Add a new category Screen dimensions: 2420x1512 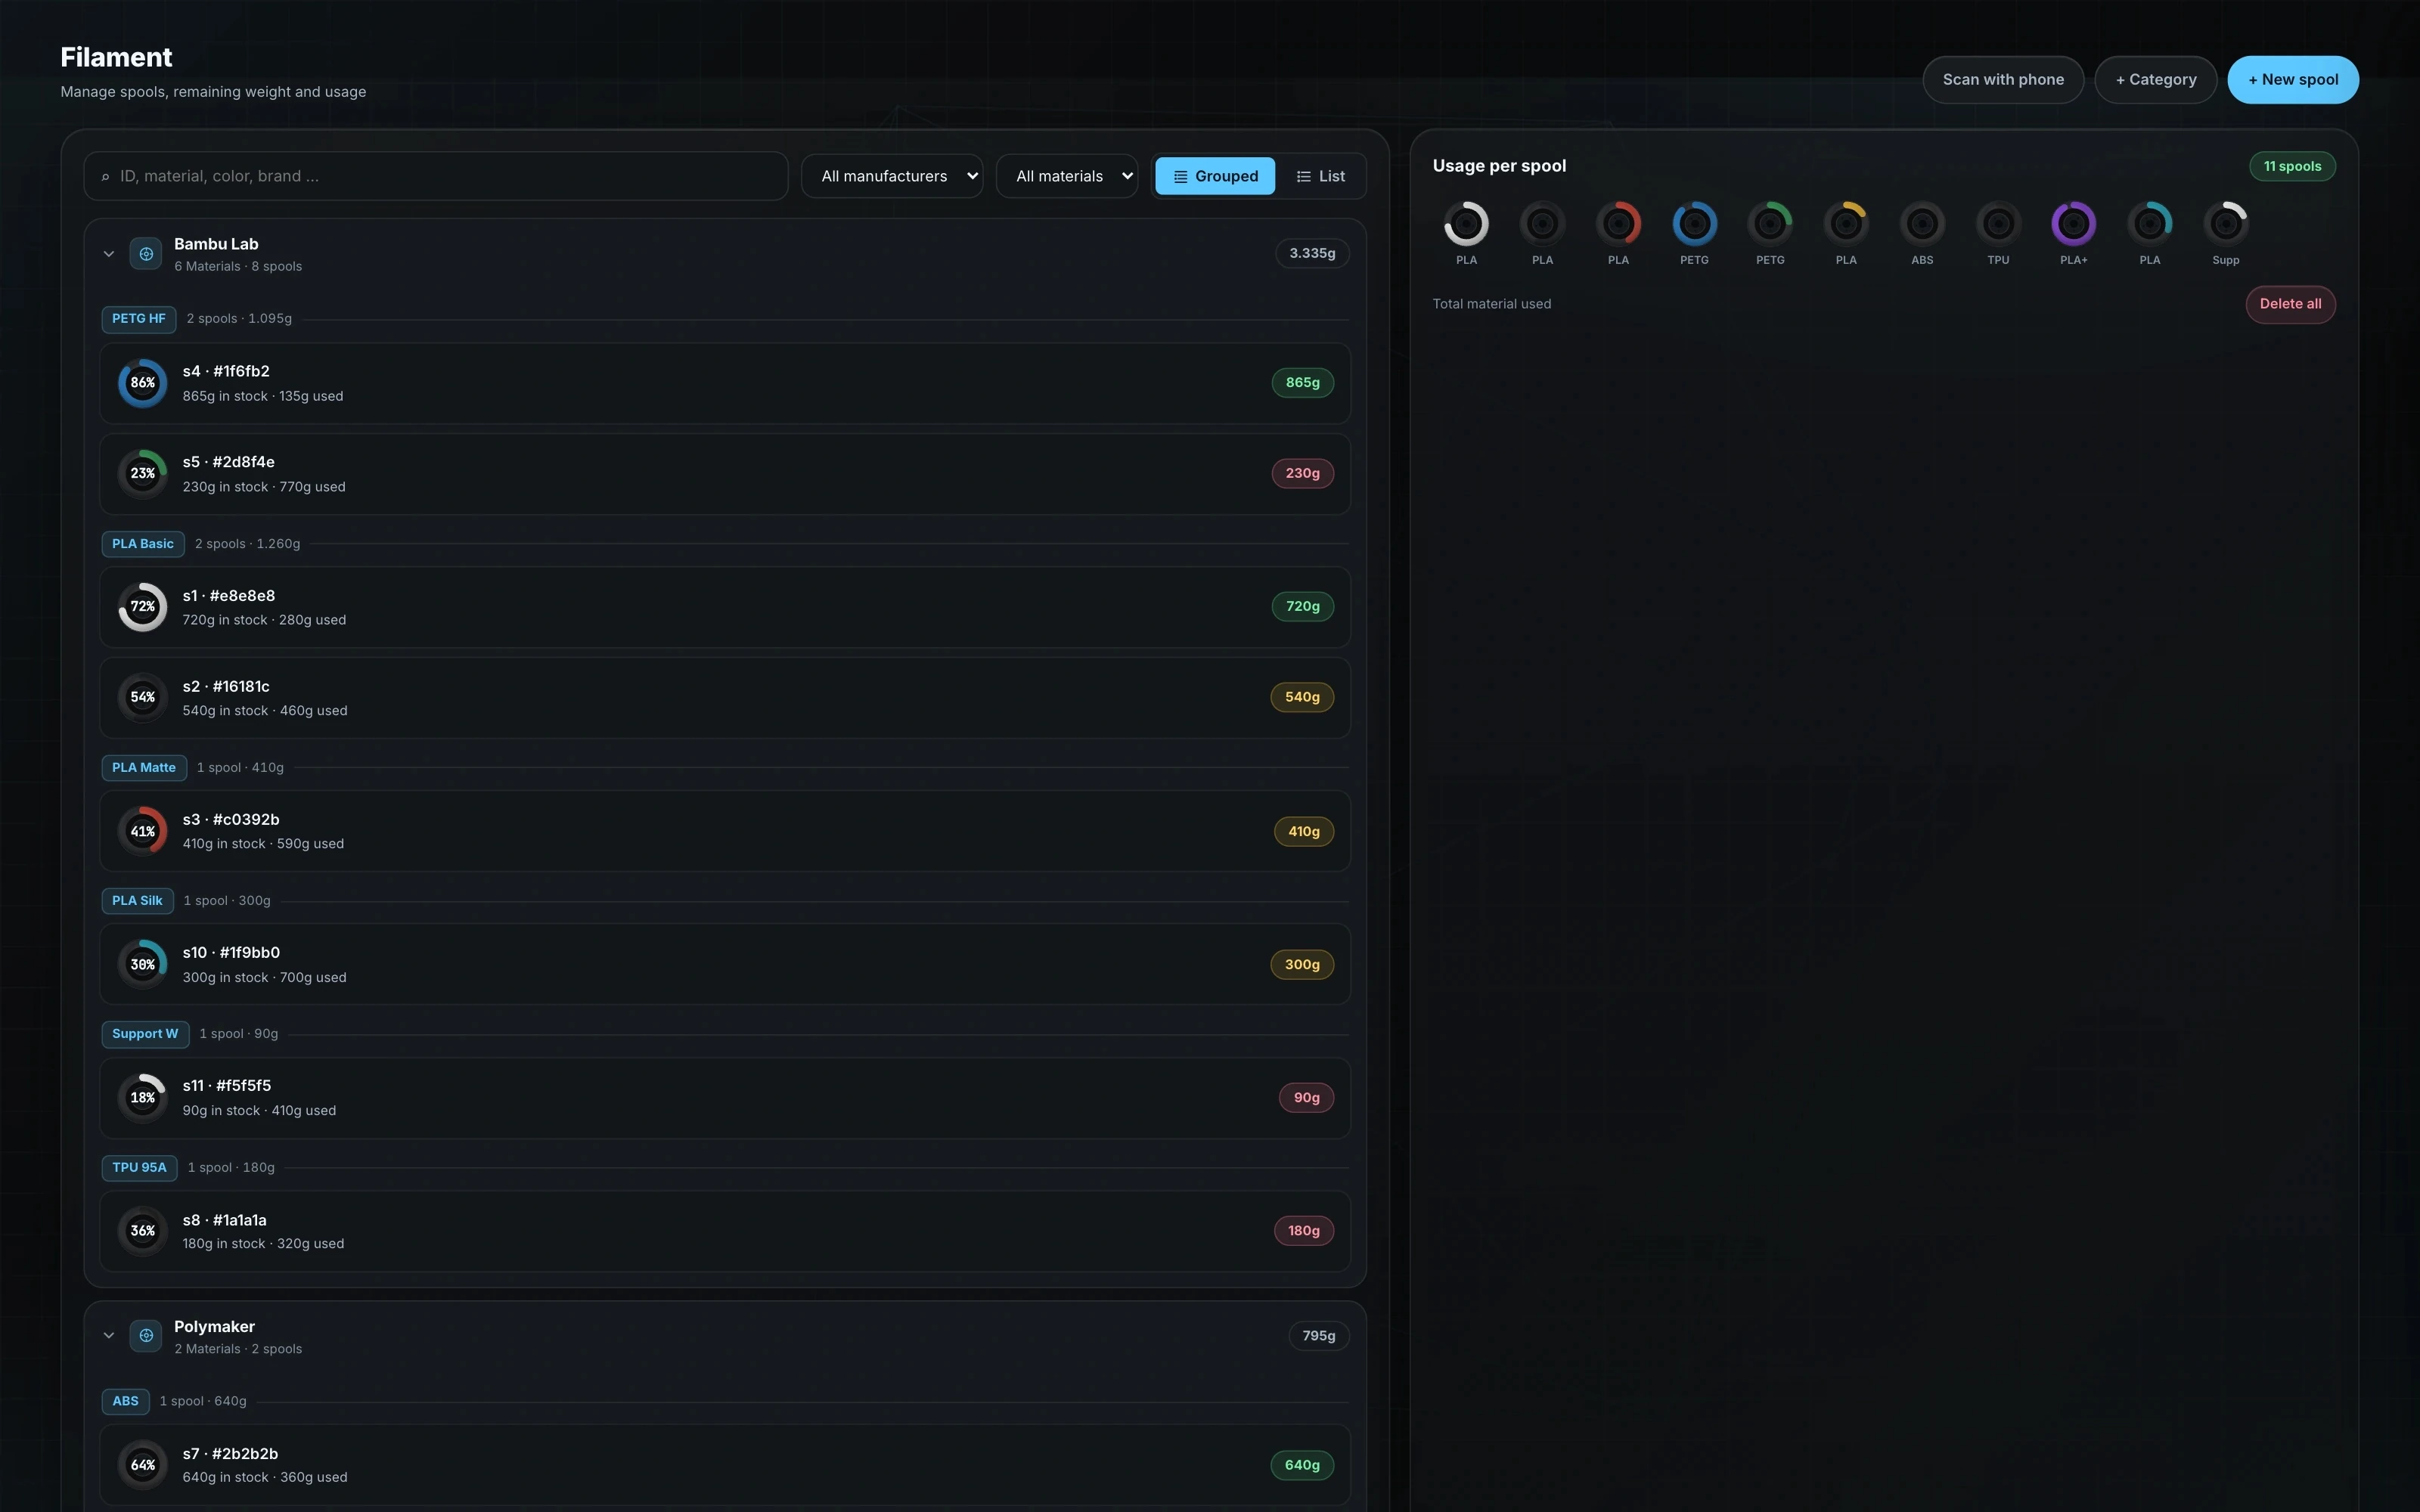click(x=2156, y=80)
